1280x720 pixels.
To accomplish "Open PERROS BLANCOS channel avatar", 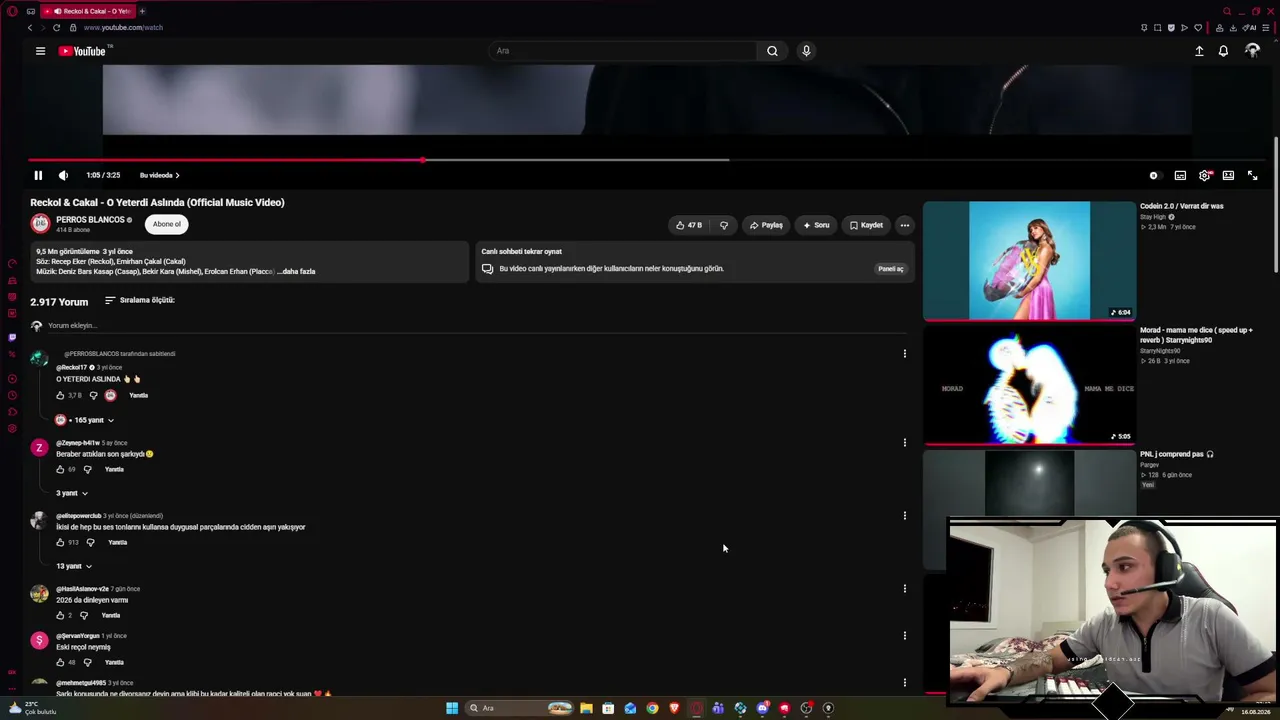I will [40, 224].
